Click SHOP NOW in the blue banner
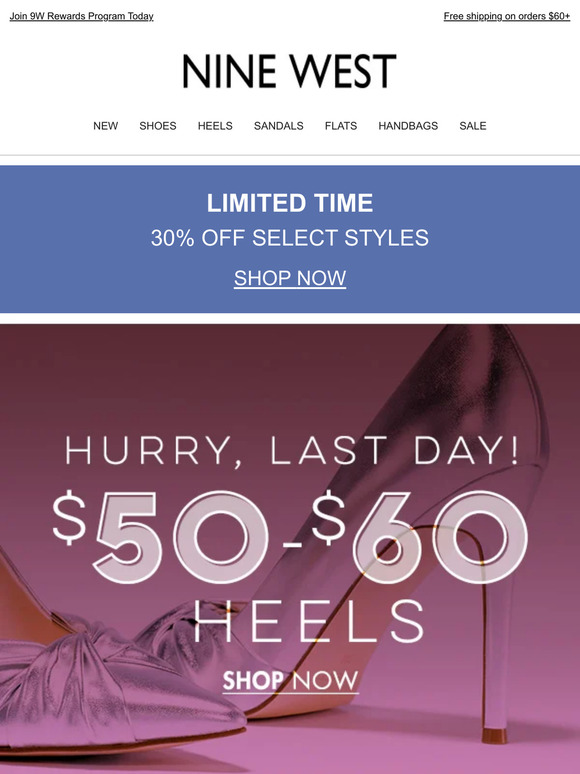This screenshot has height=774, width=580. click(290, 278)
